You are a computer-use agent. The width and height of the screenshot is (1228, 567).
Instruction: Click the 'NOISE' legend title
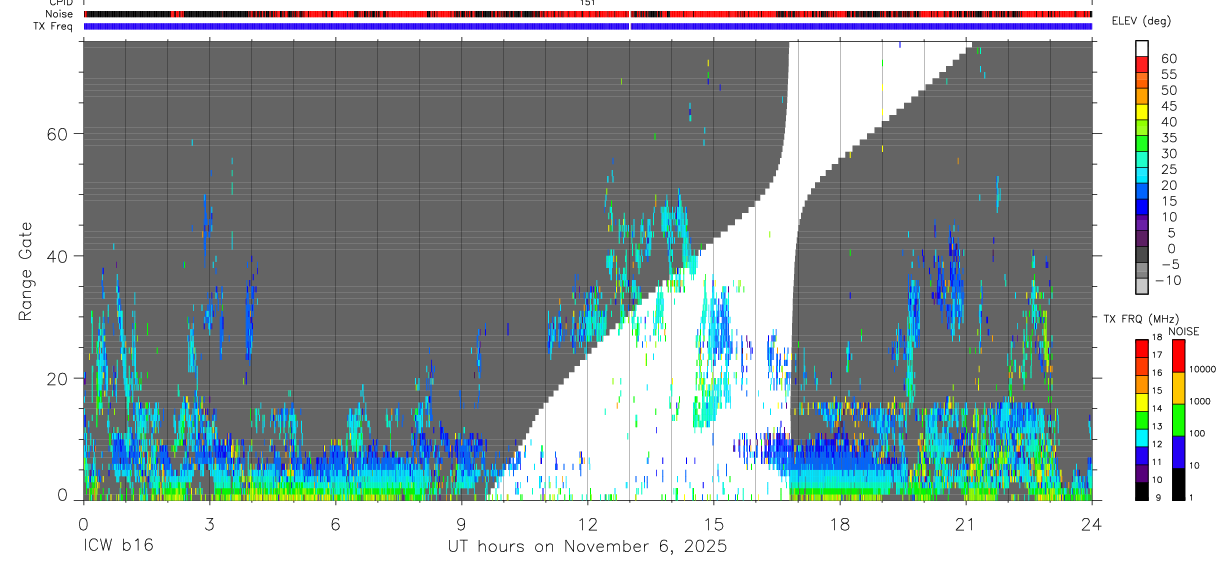click(x=1183, y=331)
